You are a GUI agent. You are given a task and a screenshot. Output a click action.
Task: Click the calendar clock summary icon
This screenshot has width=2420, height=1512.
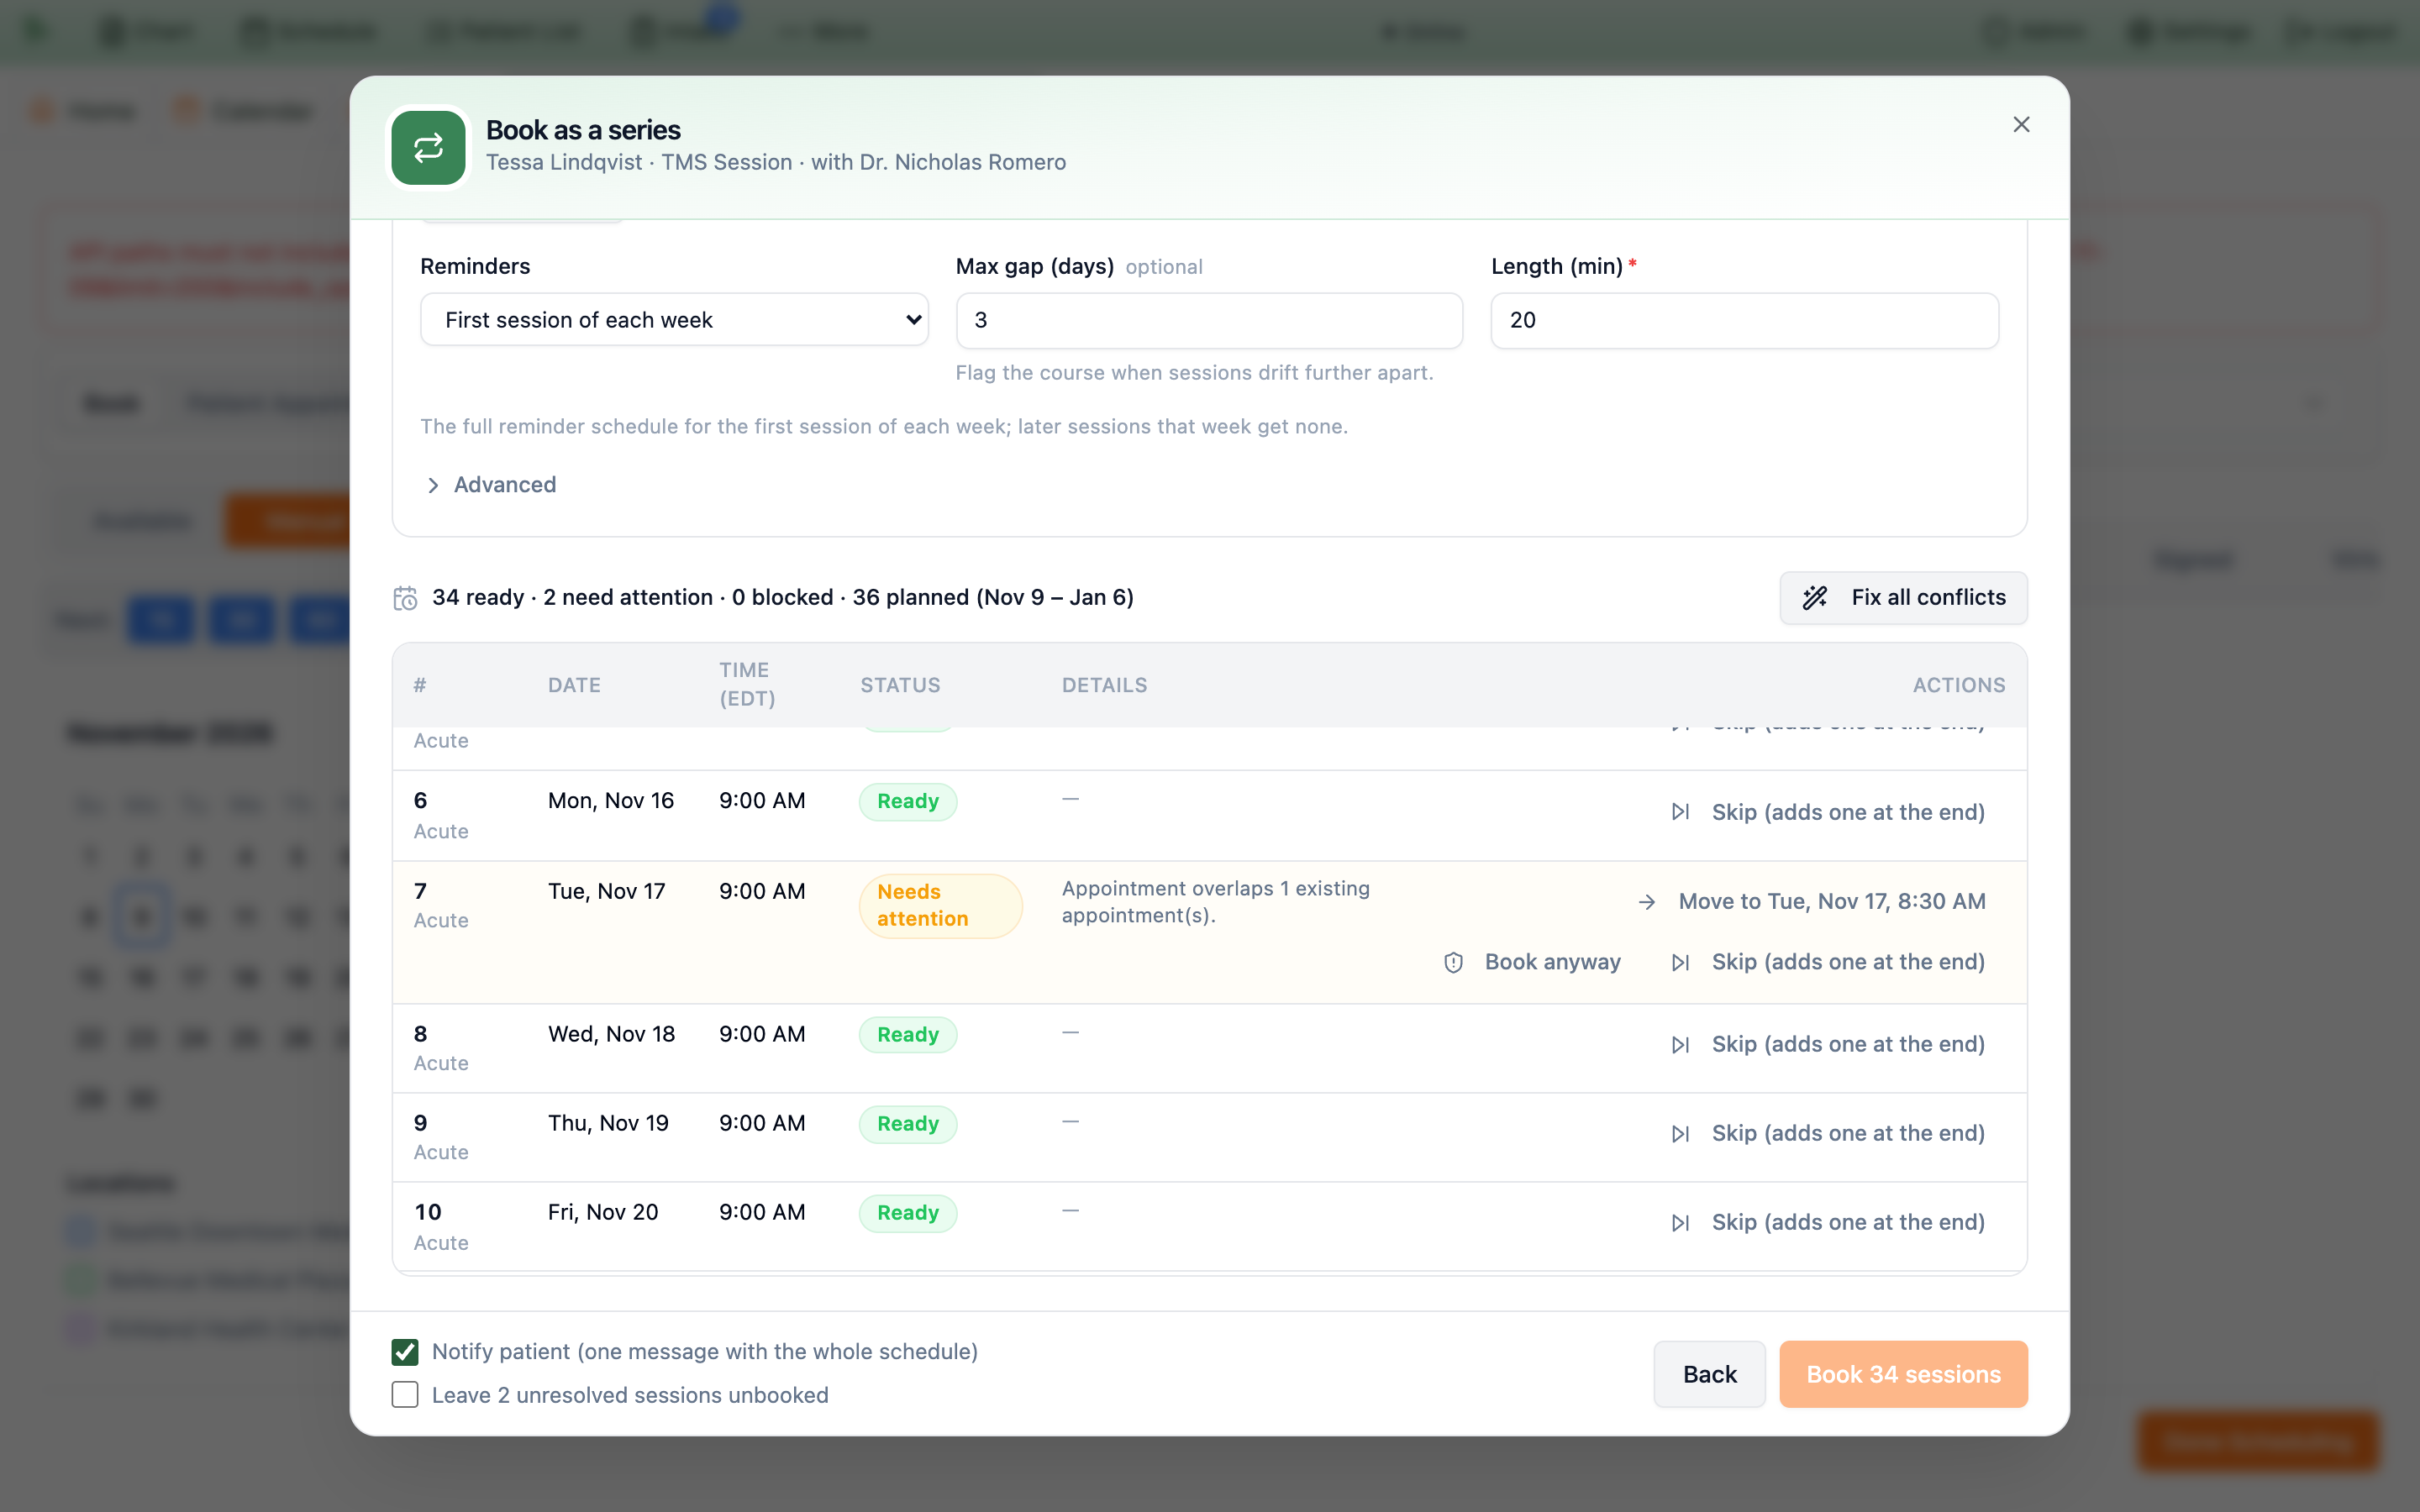(405, 598)
